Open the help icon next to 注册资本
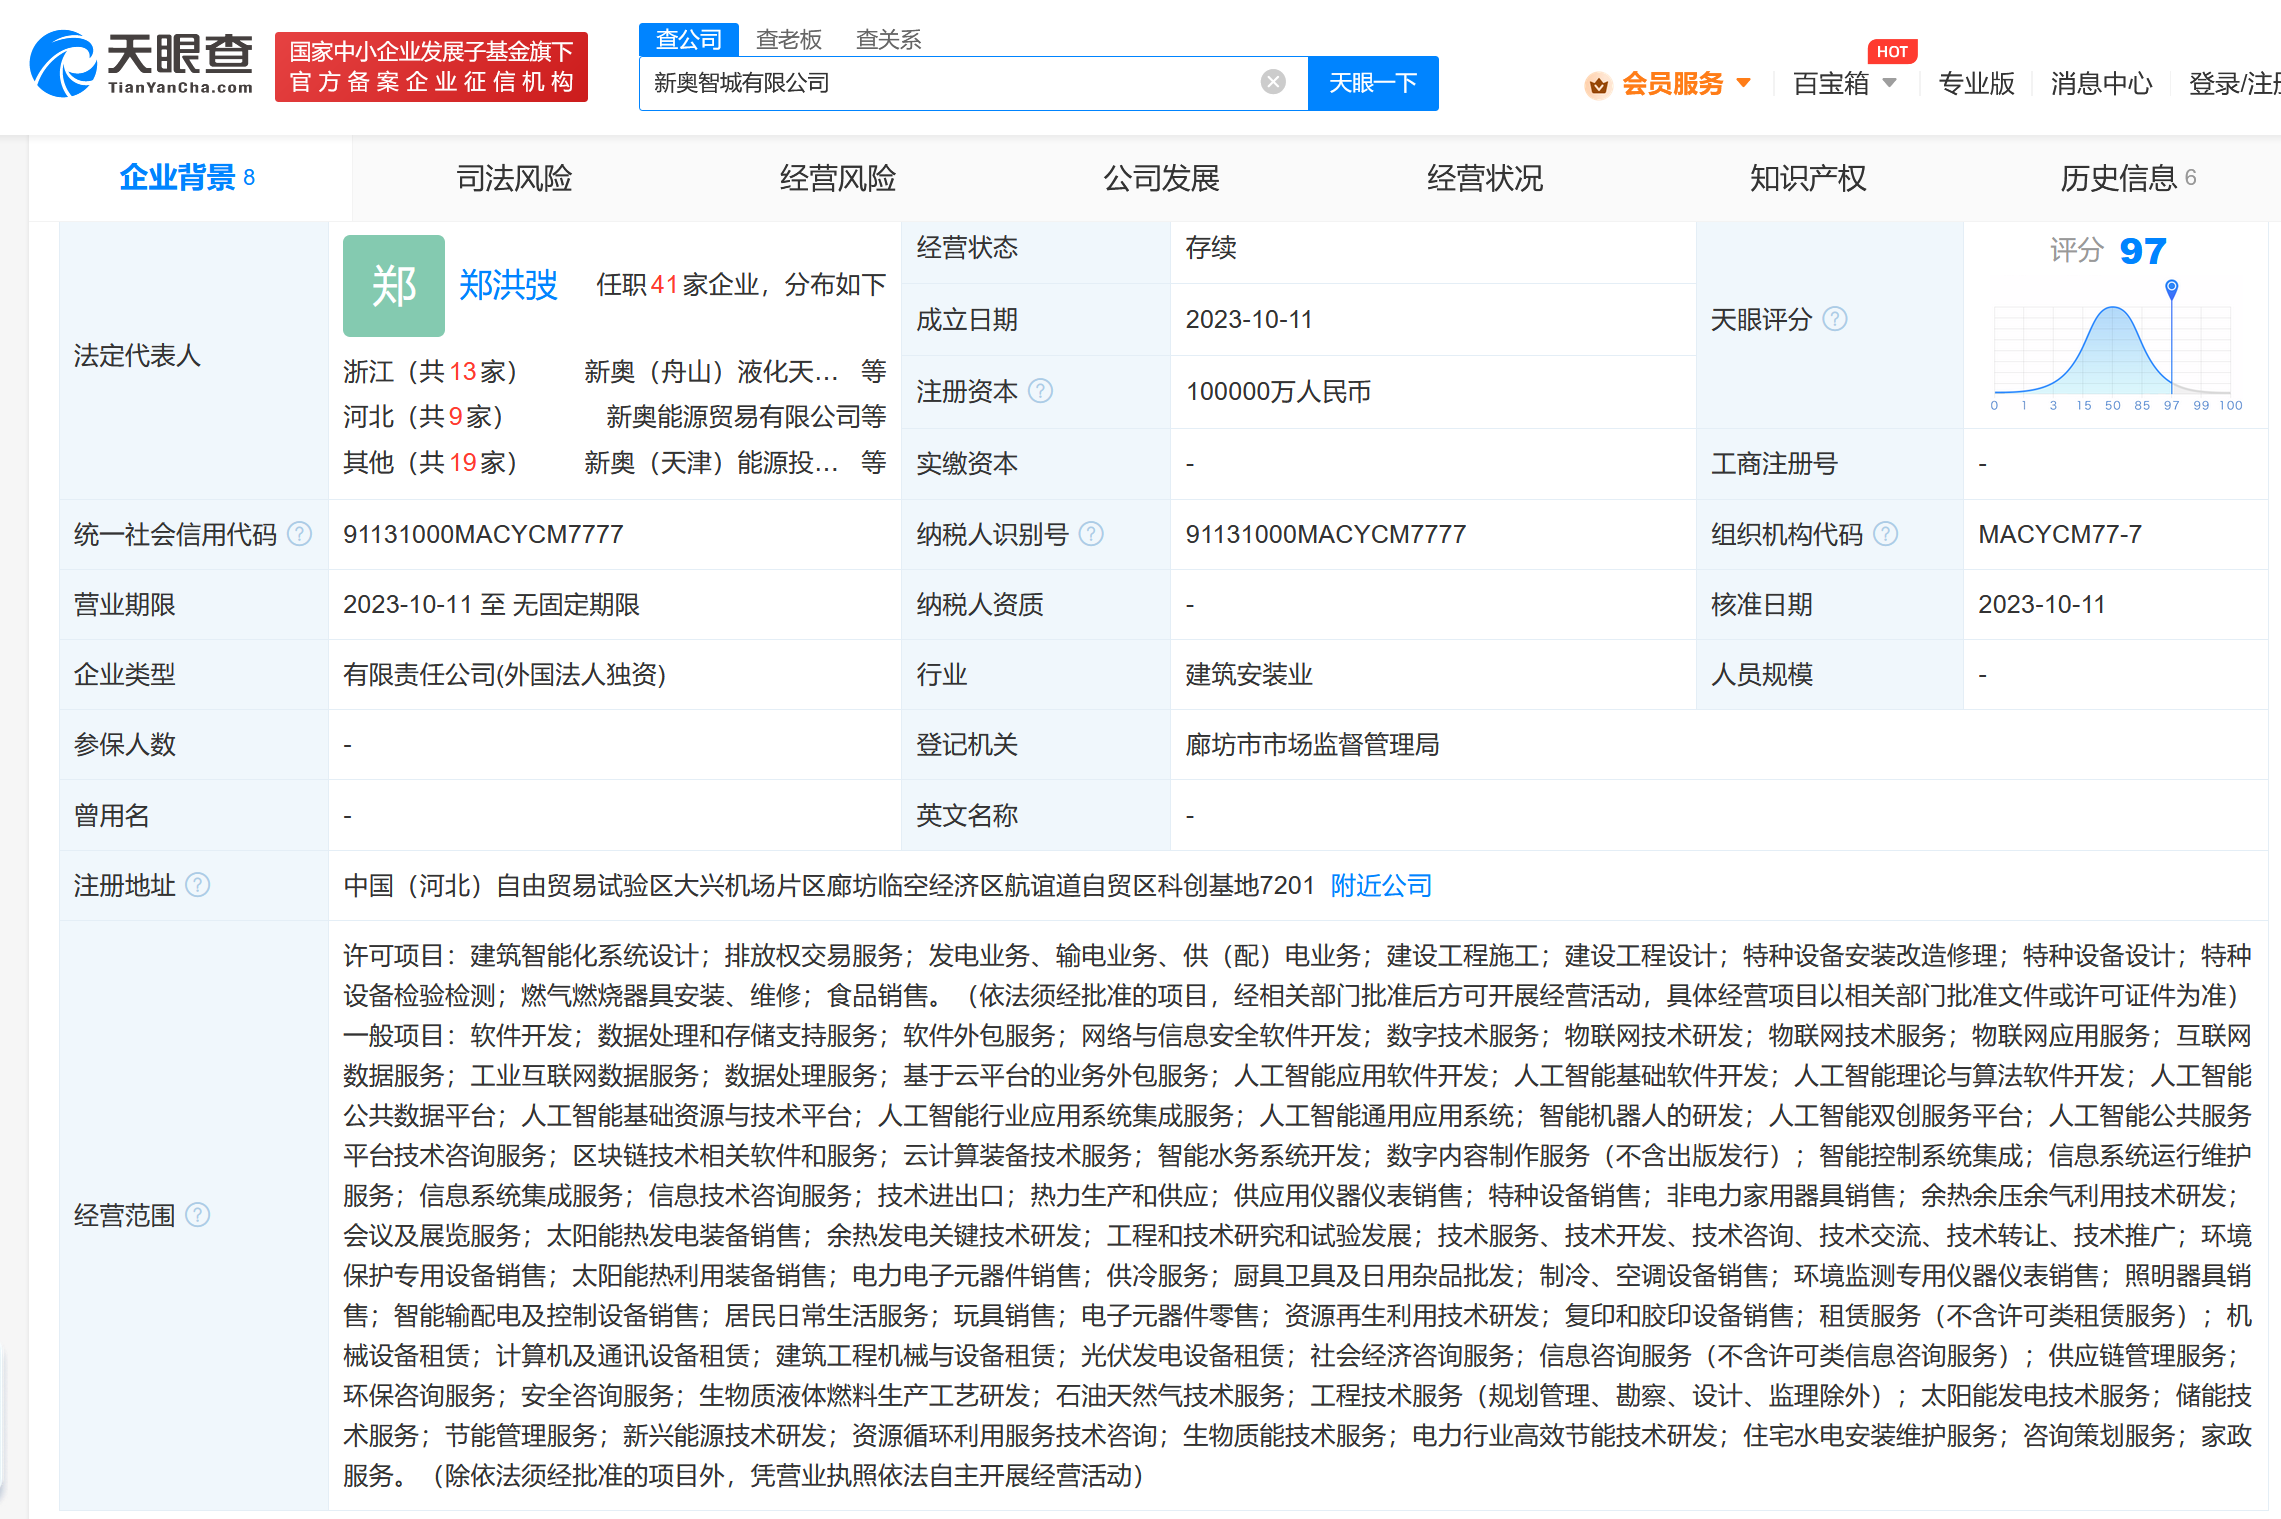The height and width of the screenshot is (1519, 2281). coord(1040,391)
